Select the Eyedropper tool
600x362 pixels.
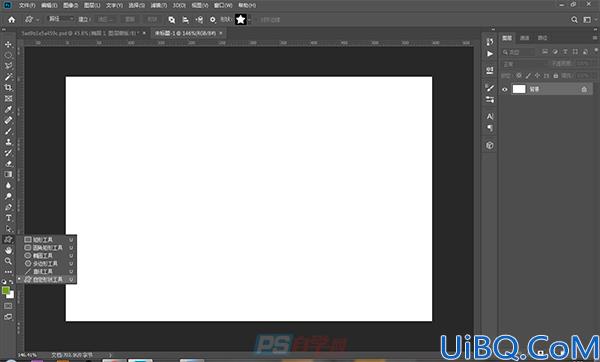(x=8, y=109)
